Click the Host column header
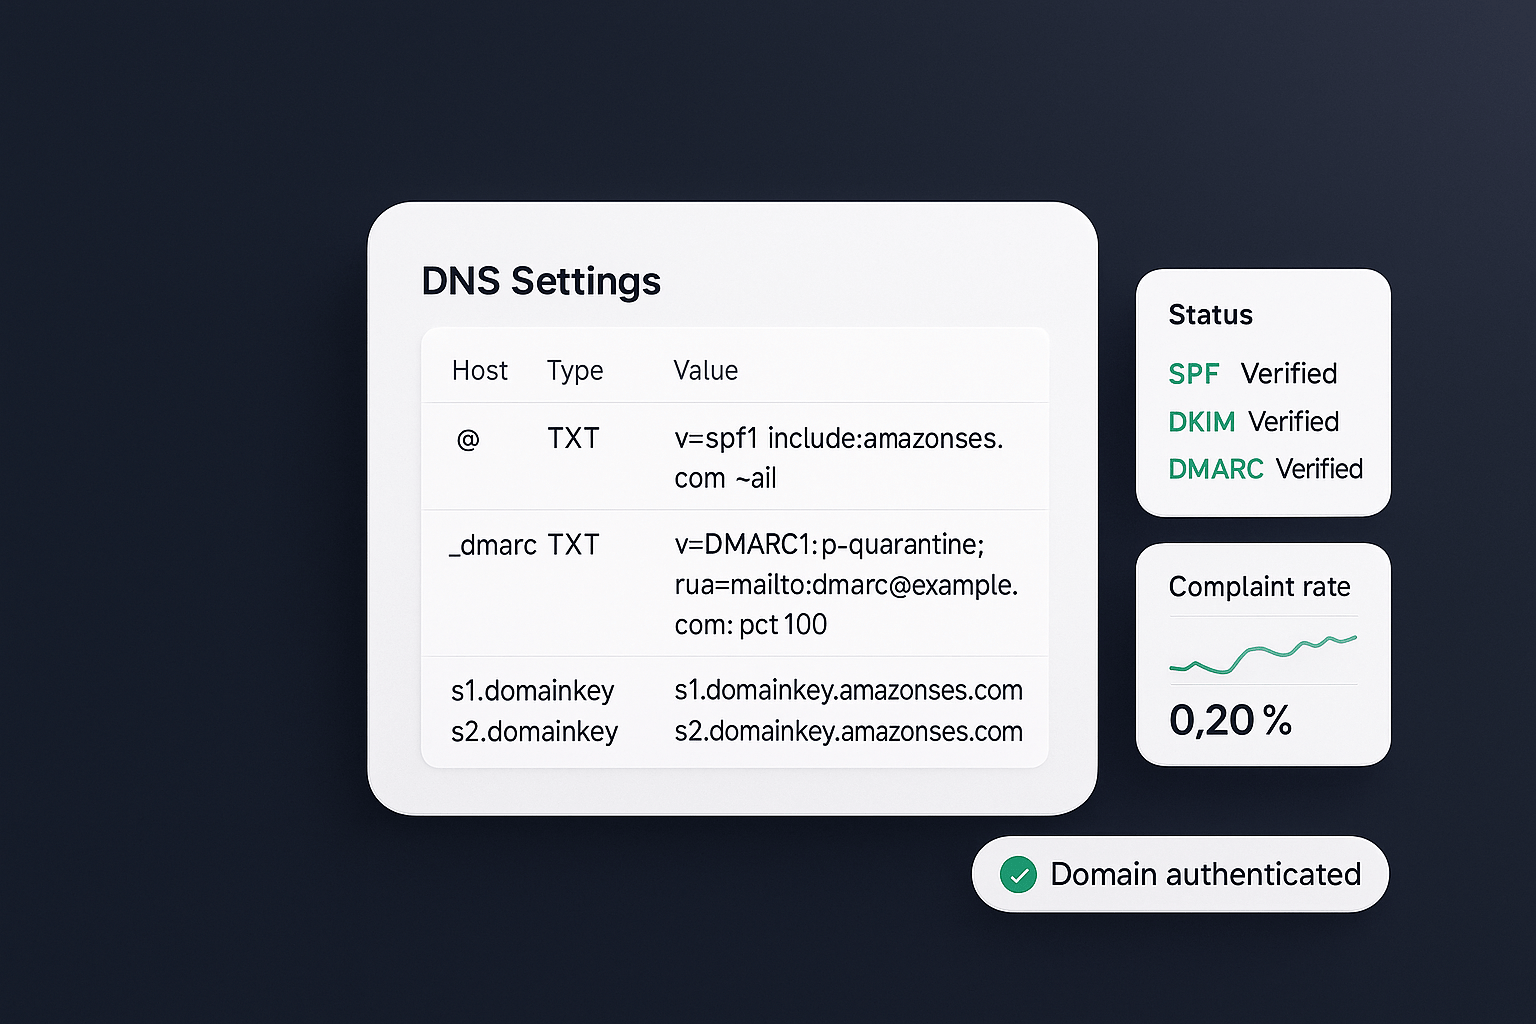Viewport: 1536px width, 1024px height. tap(479, 371)
